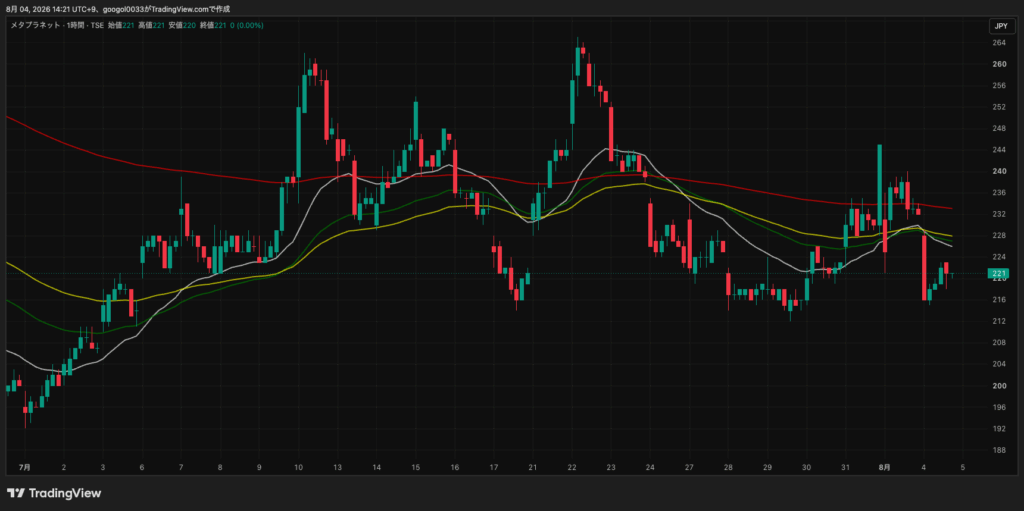This screenshot has width=1024, height=511.
Task: Click the 188 price axis label
Action: click(999, 450)
